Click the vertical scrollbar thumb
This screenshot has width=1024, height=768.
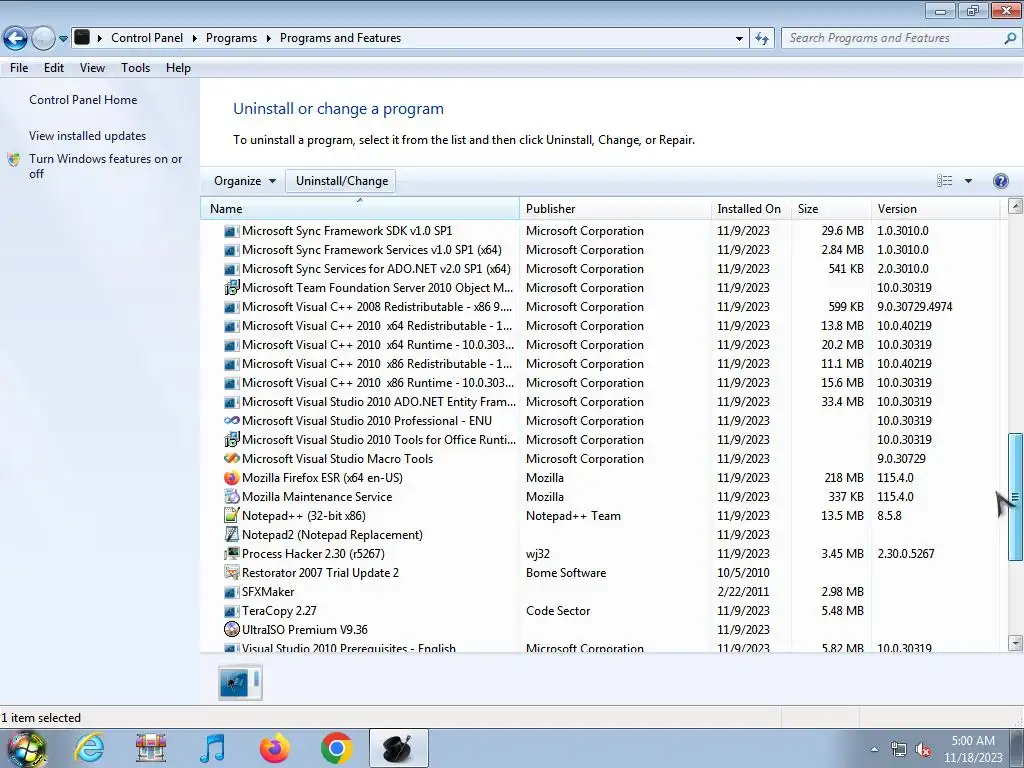point(1015,496)
